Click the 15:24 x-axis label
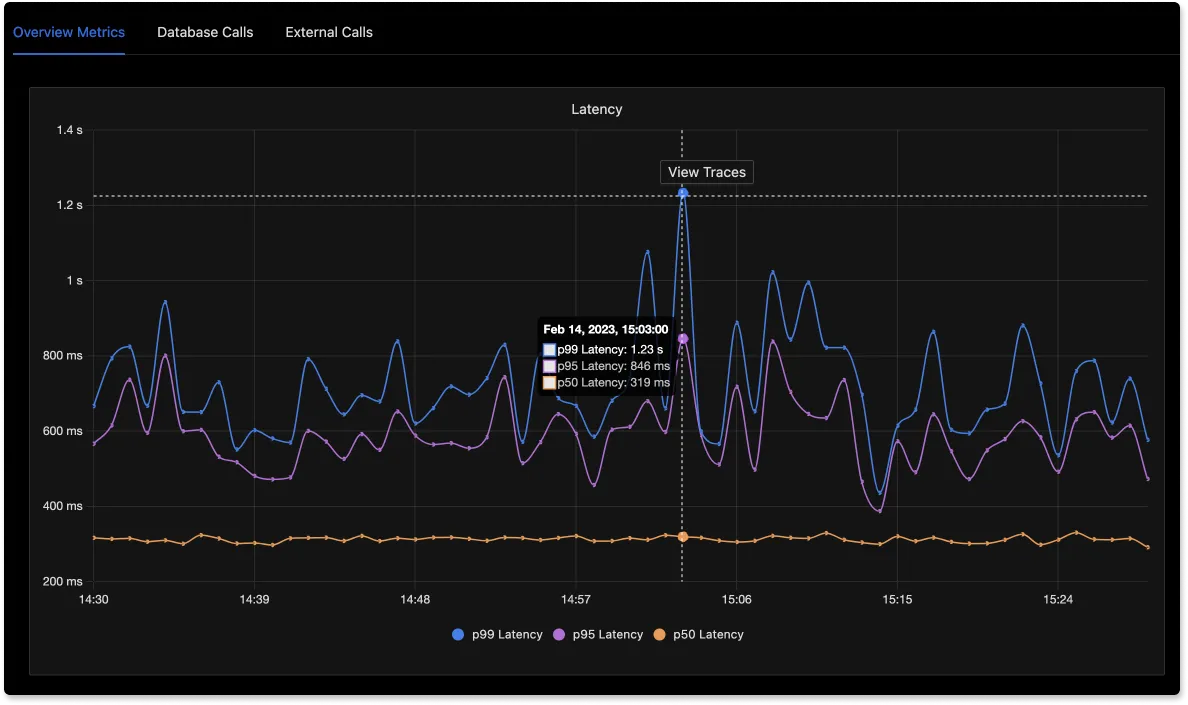This screenshot has height=705, width=1188. point(1058,600)
